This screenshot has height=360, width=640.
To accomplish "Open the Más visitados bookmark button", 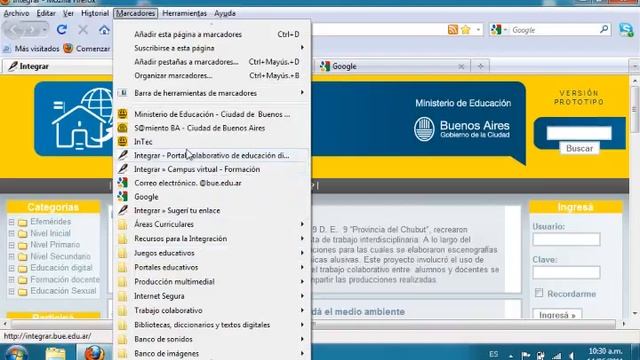I will coord(31,49).
